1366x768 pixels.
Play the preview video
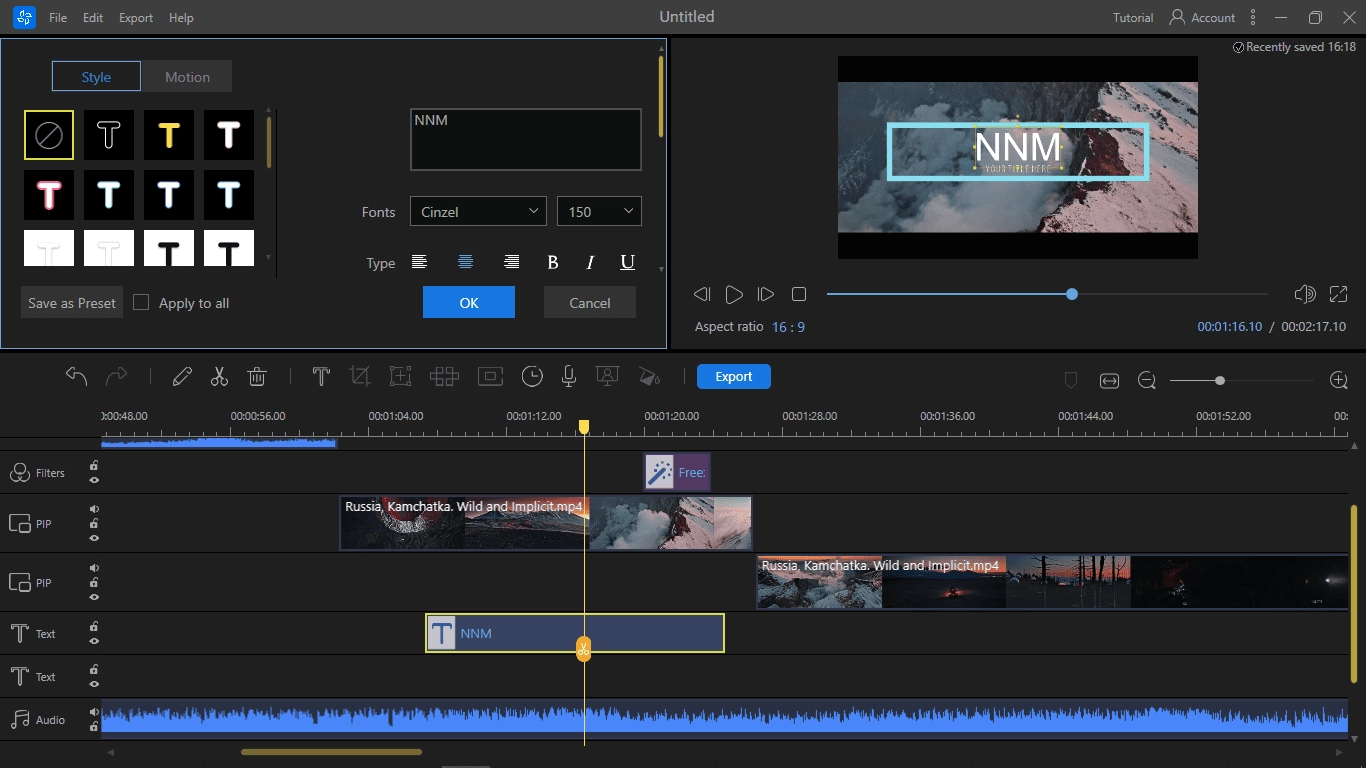734,294
